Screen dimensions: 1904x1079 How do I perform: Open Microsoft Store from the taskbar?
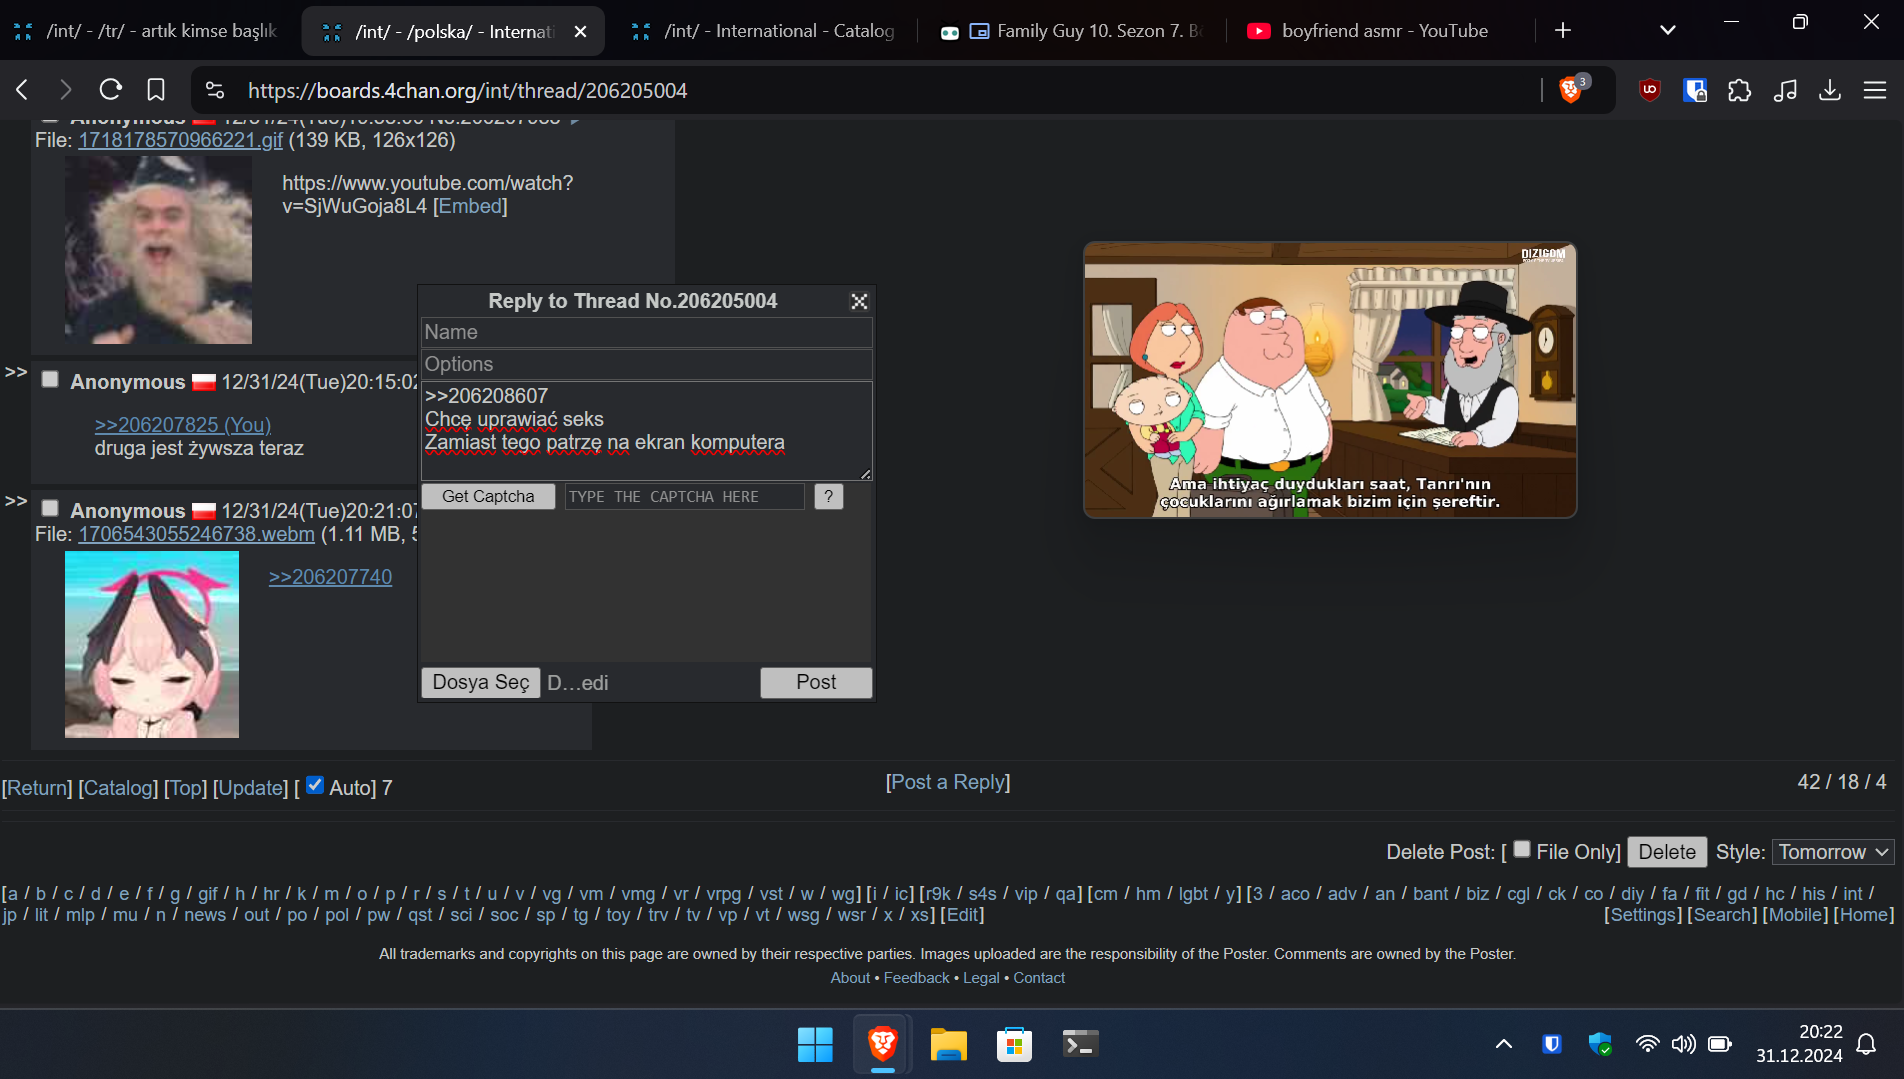tap(1014, 1044)
